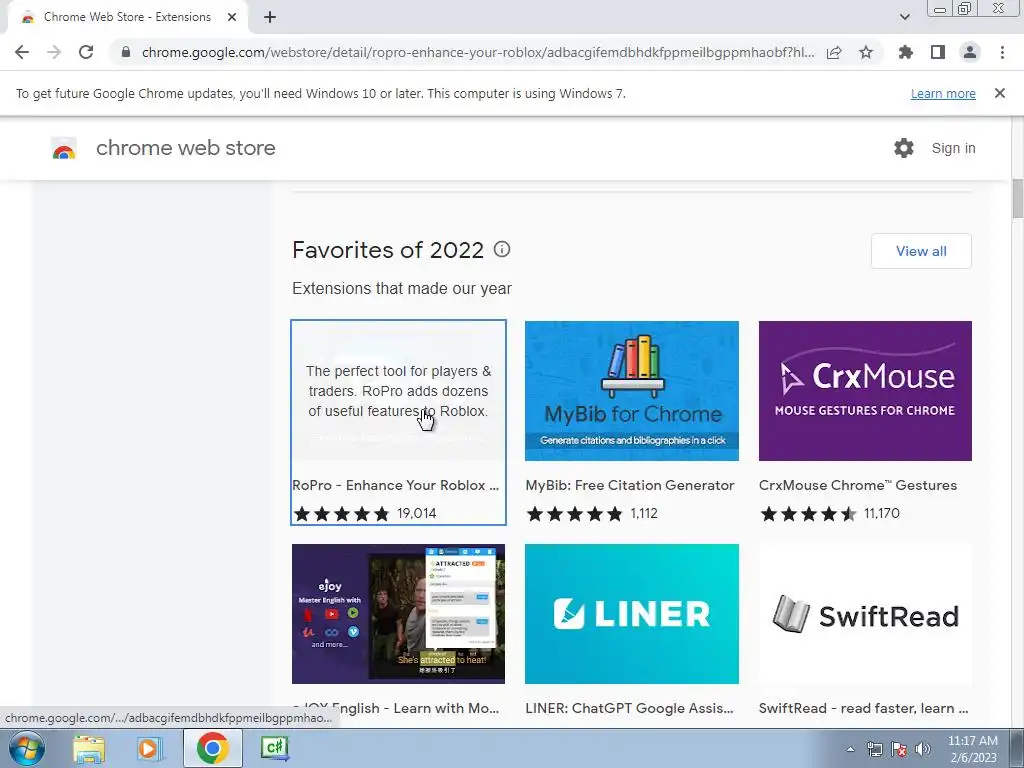Click the CrxMouse 11,170 rating count
The image size is (1024, 768).
[882, 513]
